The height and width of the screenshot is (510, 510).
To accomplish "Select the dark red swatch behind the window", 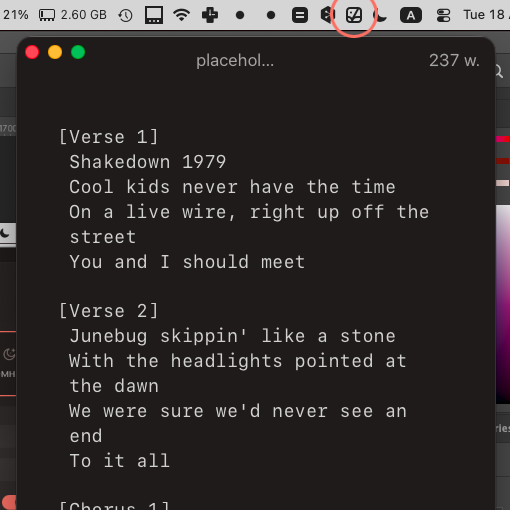I will coord(503,161).
